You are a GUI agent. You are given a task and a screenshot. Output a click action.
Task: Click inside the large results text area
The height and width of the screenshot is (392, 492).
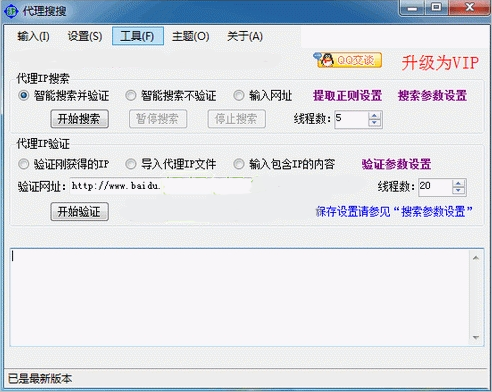tap(239, 297)
